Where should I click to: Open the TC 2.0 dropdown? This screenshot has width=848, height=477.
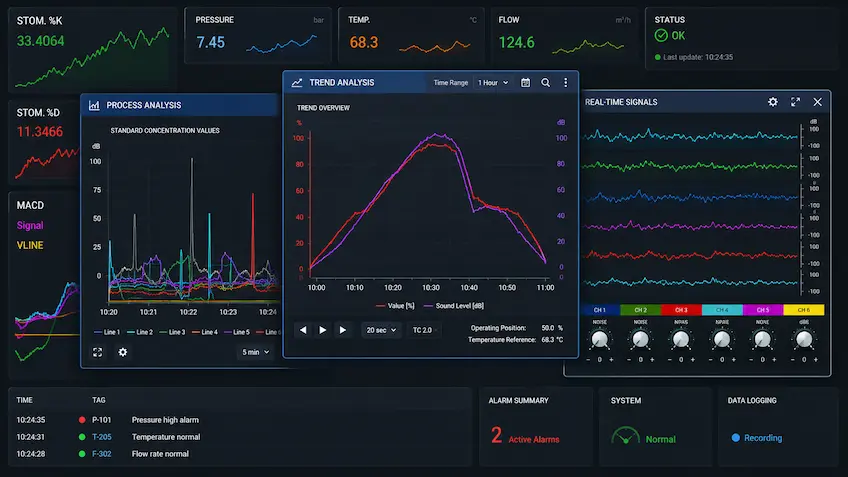point(425,330)
